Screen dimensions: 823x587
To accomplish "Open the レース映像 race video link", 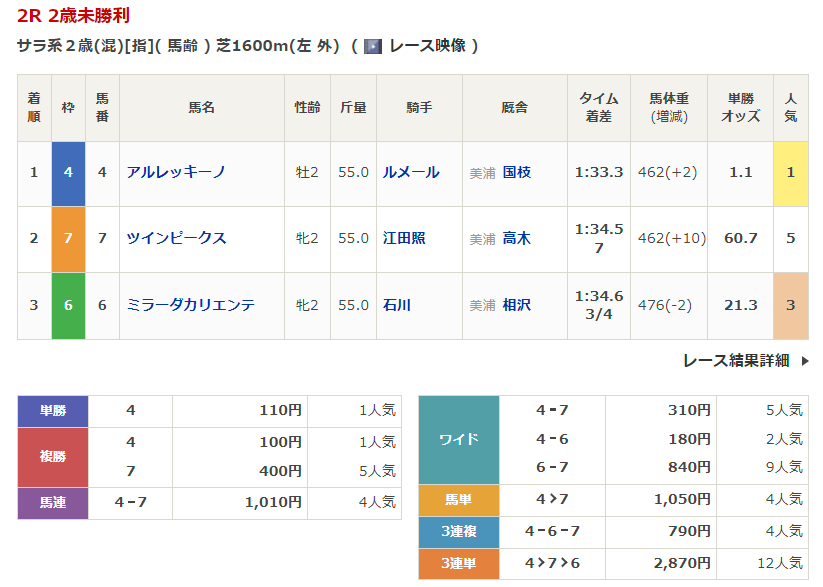I will tap(426, 46).
